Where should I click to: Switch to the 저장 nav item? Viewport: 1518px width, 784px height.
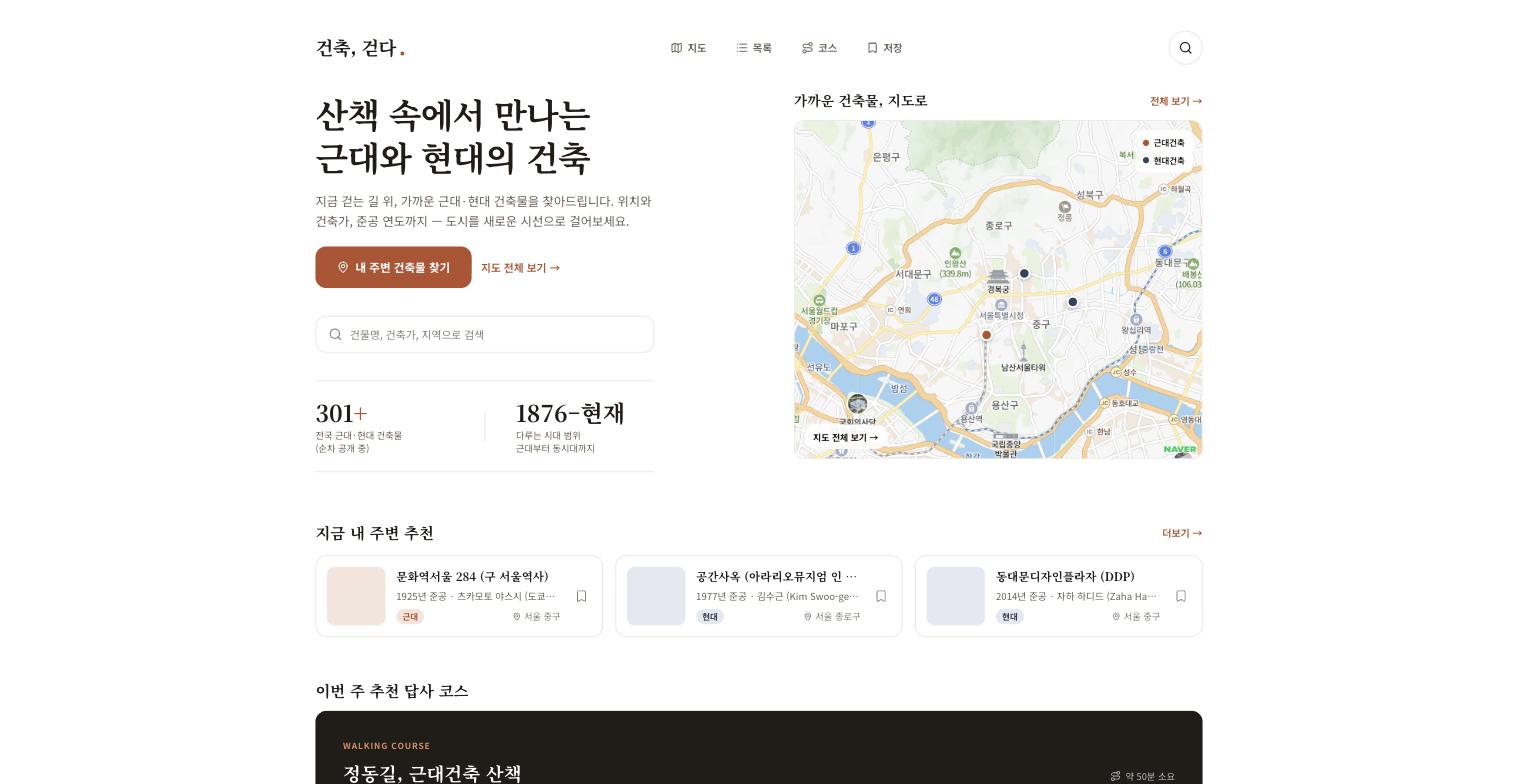click(x=885, y=48)
